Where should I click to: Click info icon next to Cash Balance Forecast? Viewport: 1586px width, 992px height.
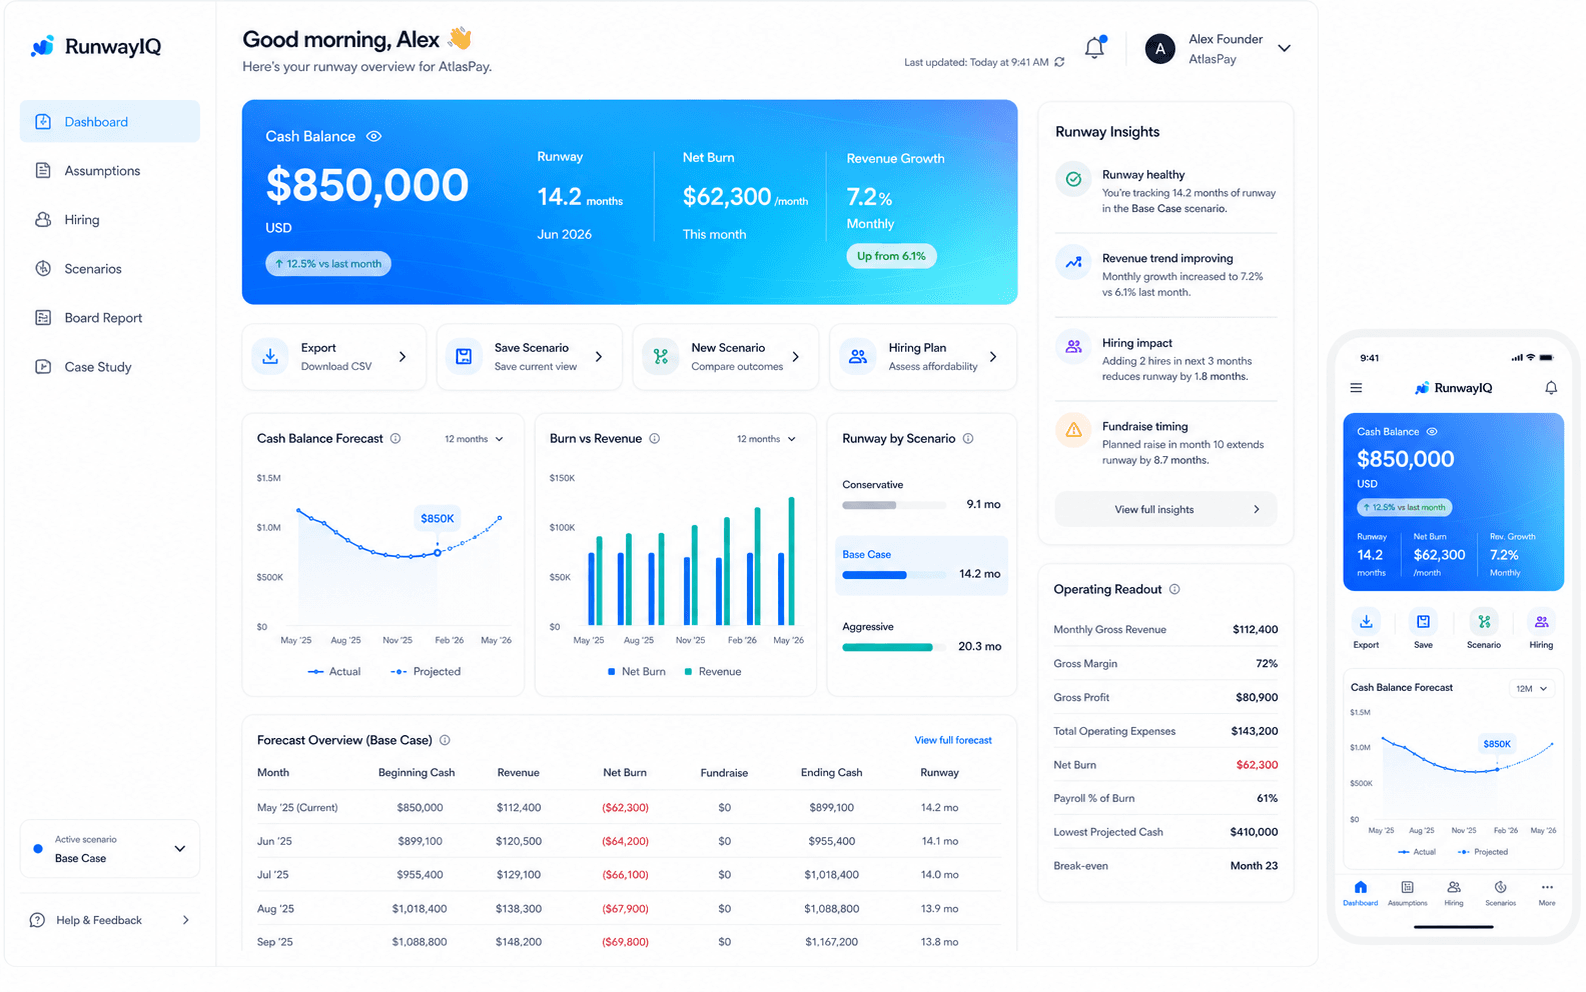coord(396,438)
